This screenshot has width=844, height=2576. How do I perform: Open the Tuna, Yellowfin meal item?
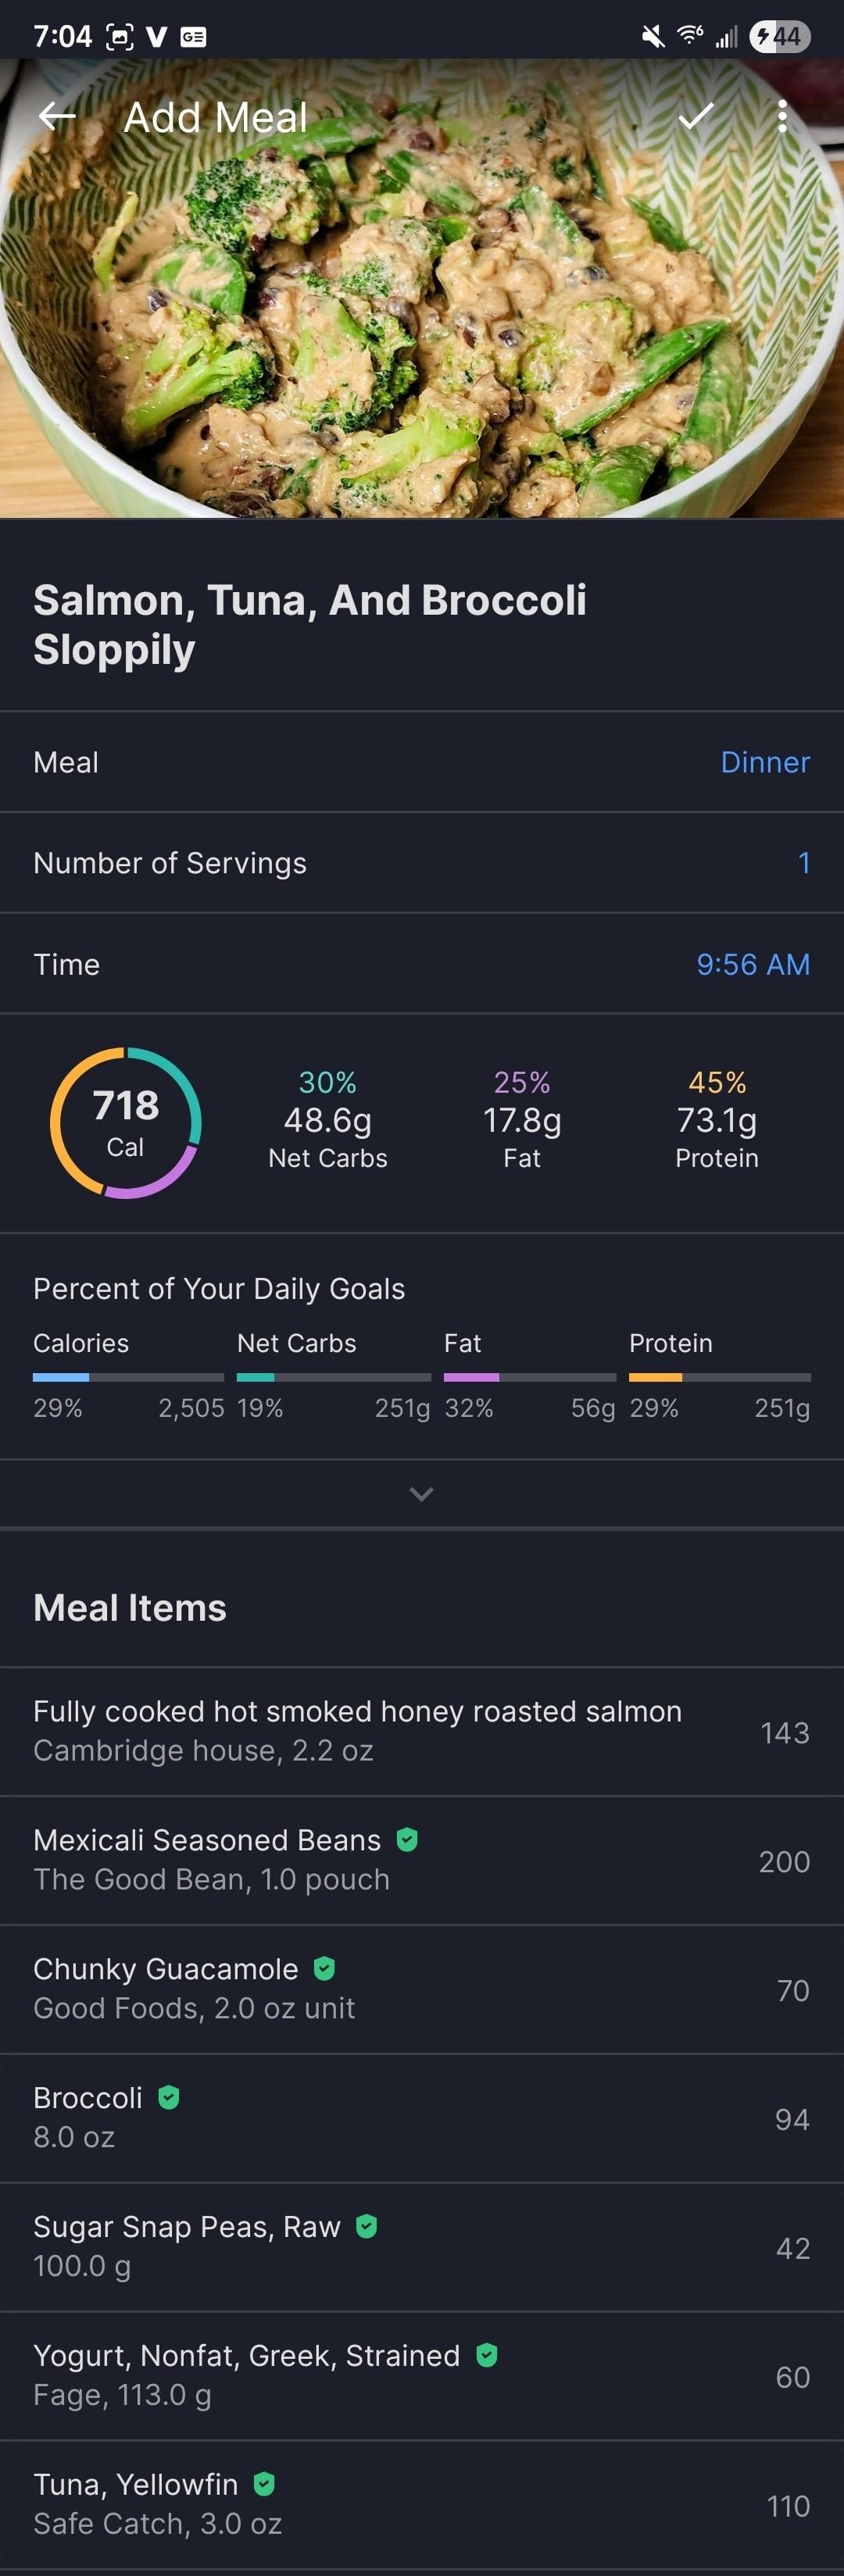click(x=157, y=2505)
